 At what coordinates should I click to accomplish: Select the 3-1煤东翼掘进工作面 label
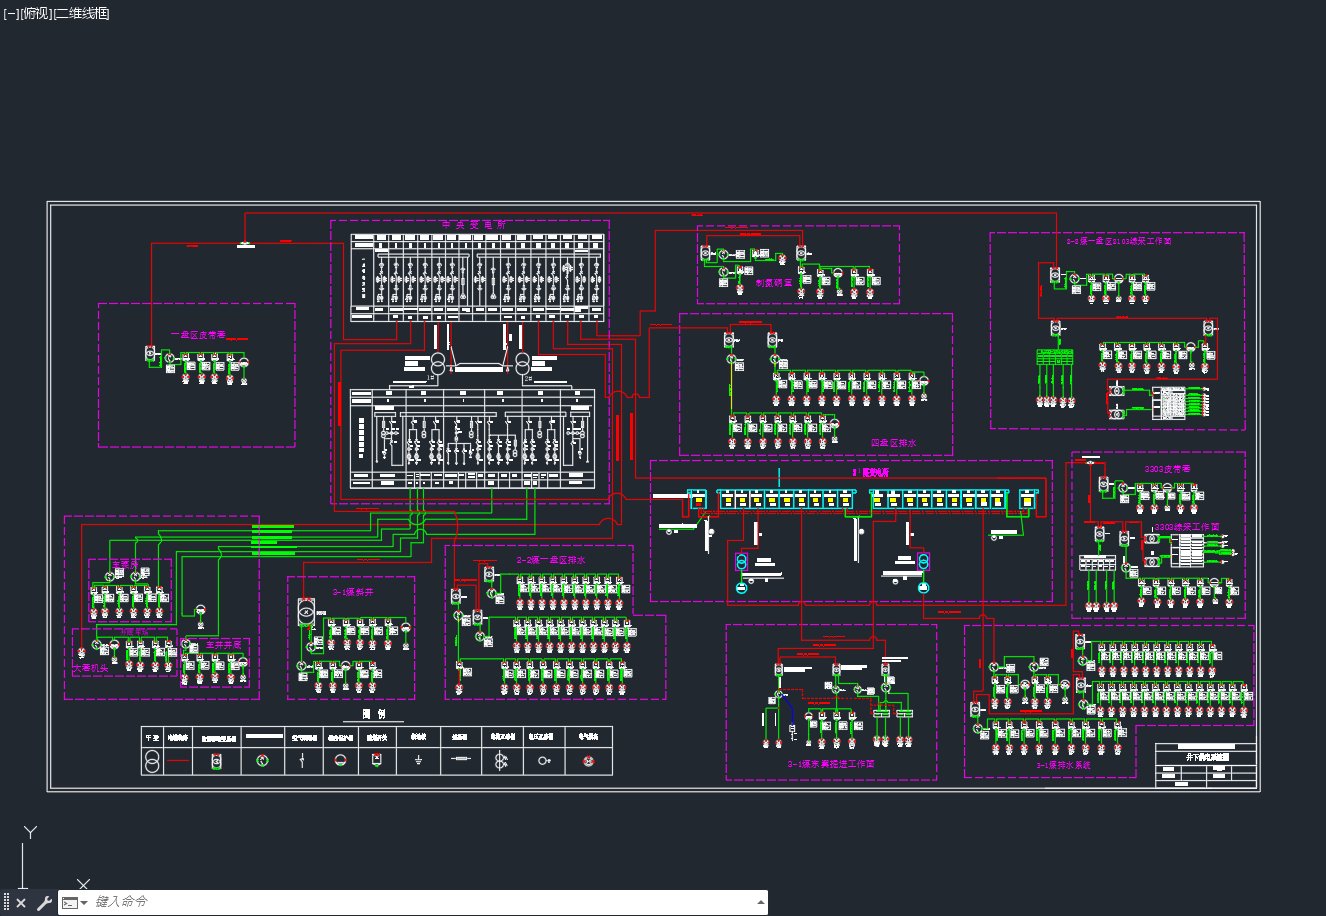point(831,764)
